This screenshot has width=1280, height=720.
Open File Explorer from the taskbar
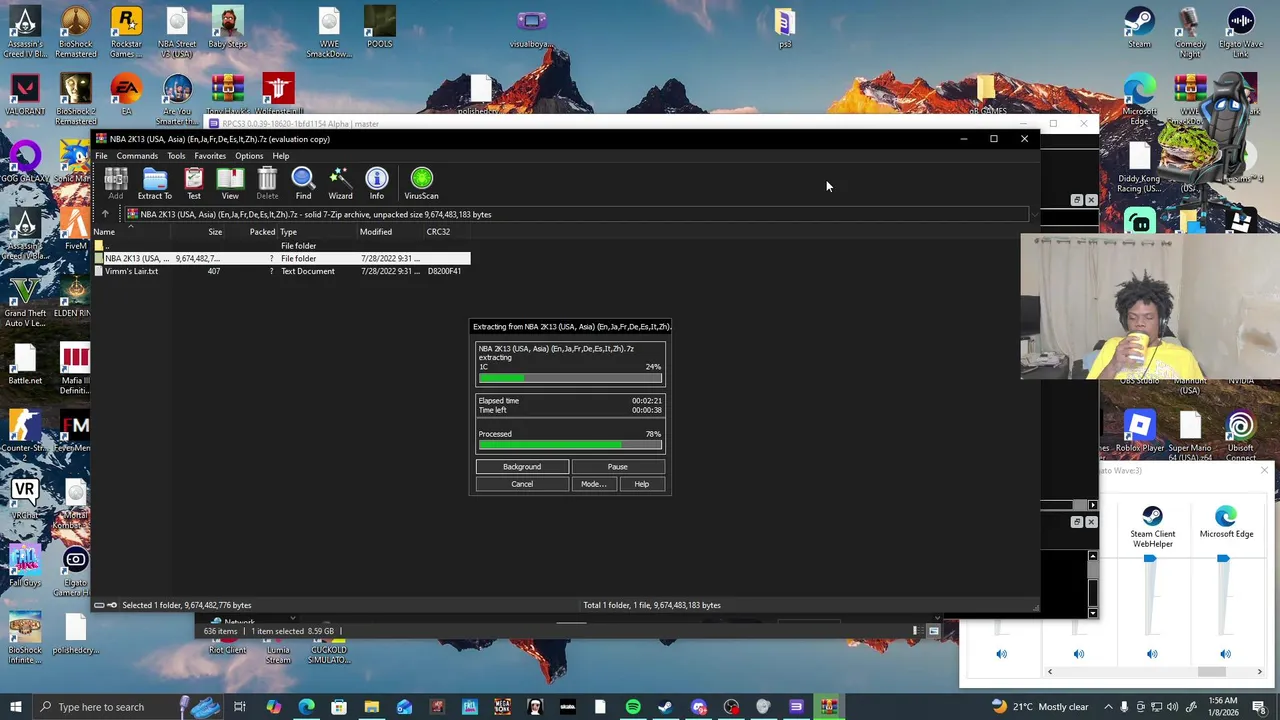tap(371, 707)
